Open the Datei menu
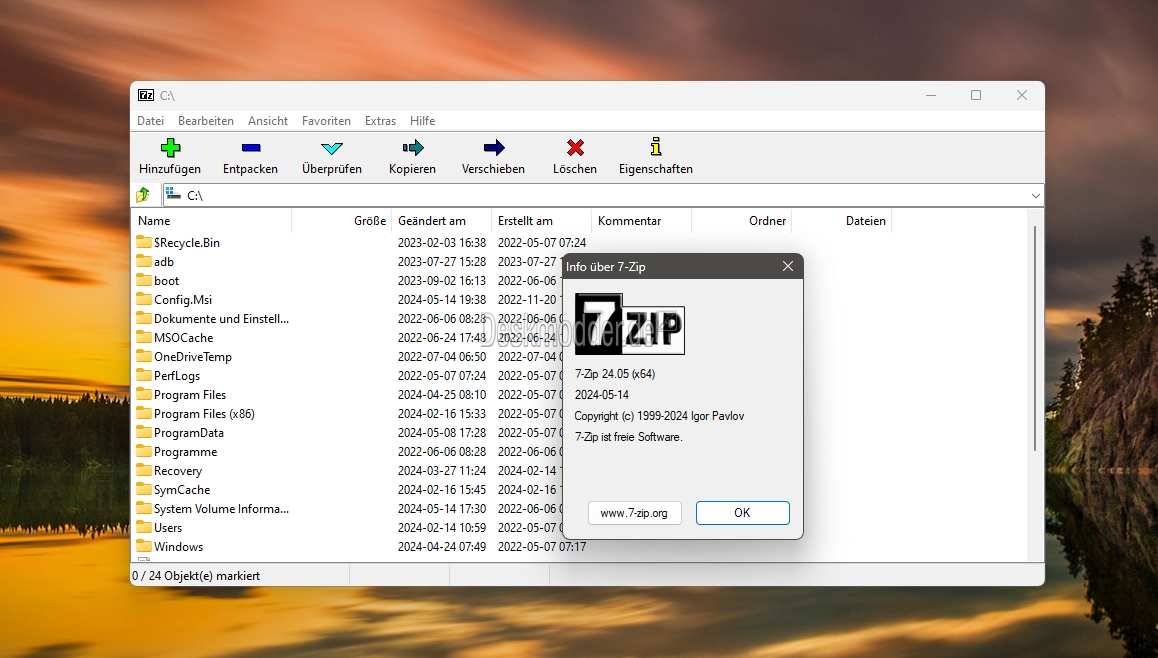Screen dimensions: 1158x658 tap(151, 120)
